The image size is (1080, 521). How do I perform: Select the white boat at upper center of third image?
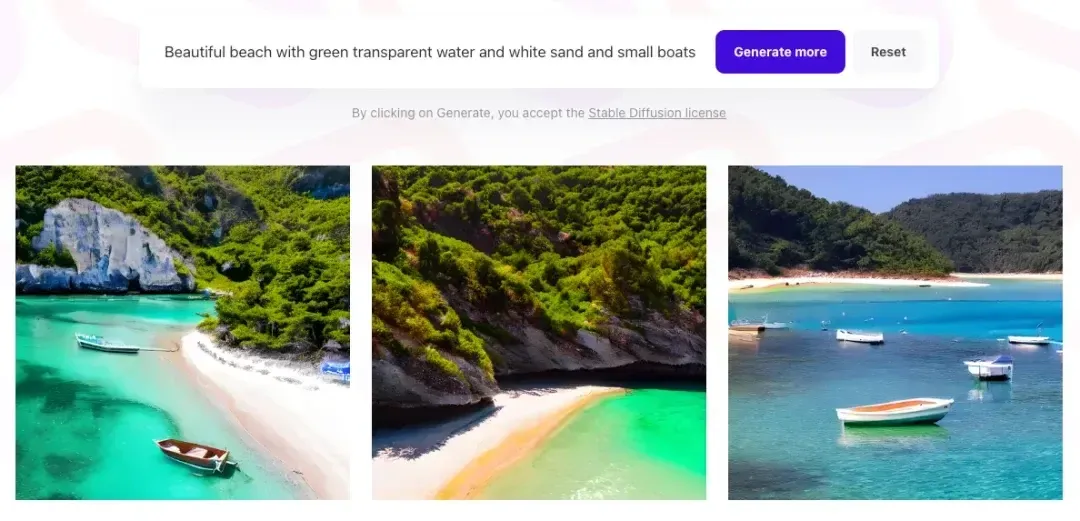860,336
